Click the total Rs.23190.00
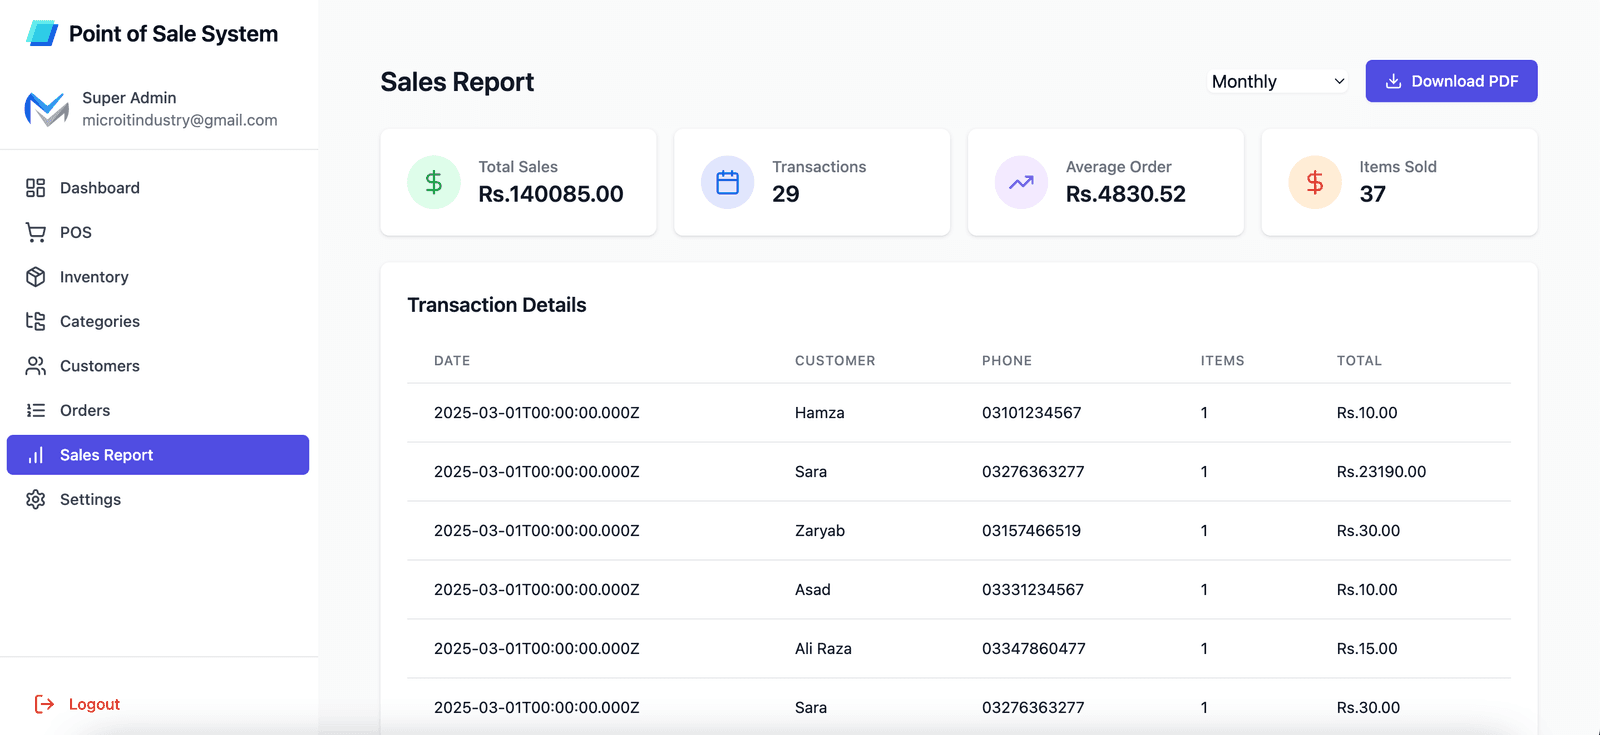 pos(1381,472)
